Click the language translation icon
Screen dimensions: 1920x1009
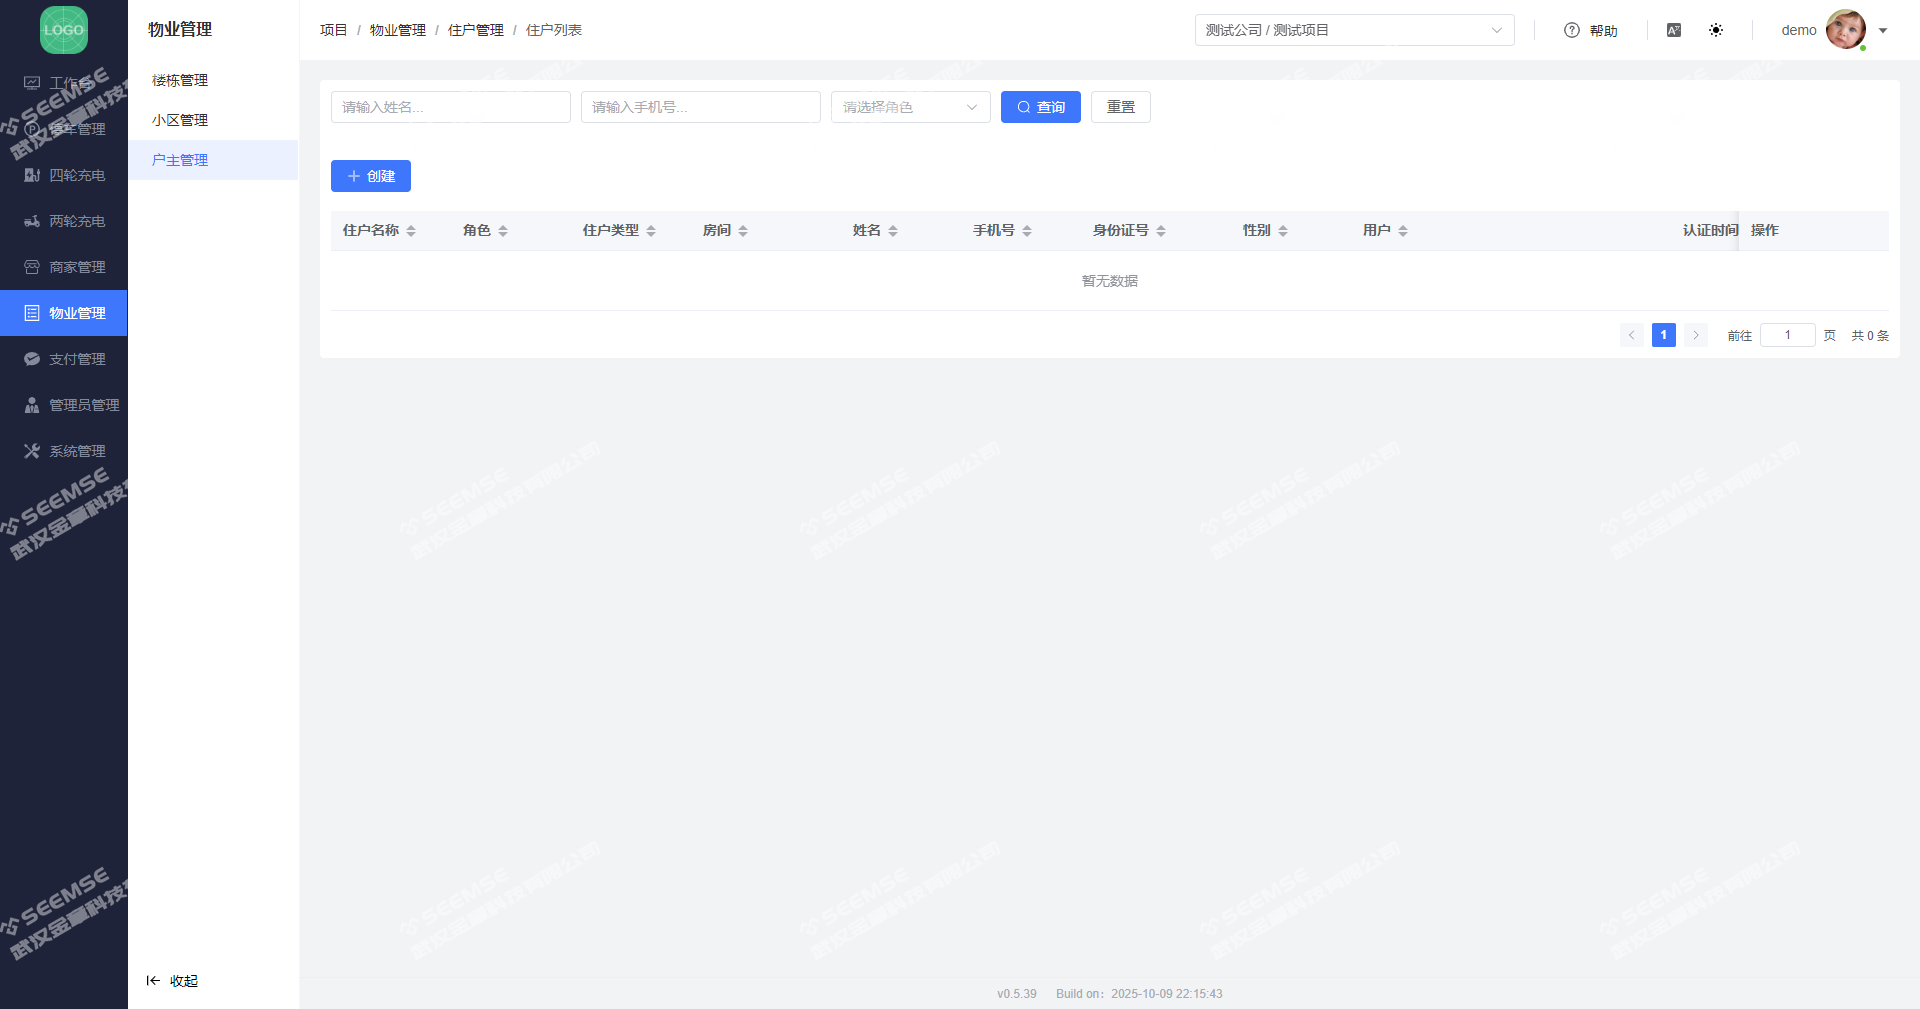click(x=1674, y=30)
